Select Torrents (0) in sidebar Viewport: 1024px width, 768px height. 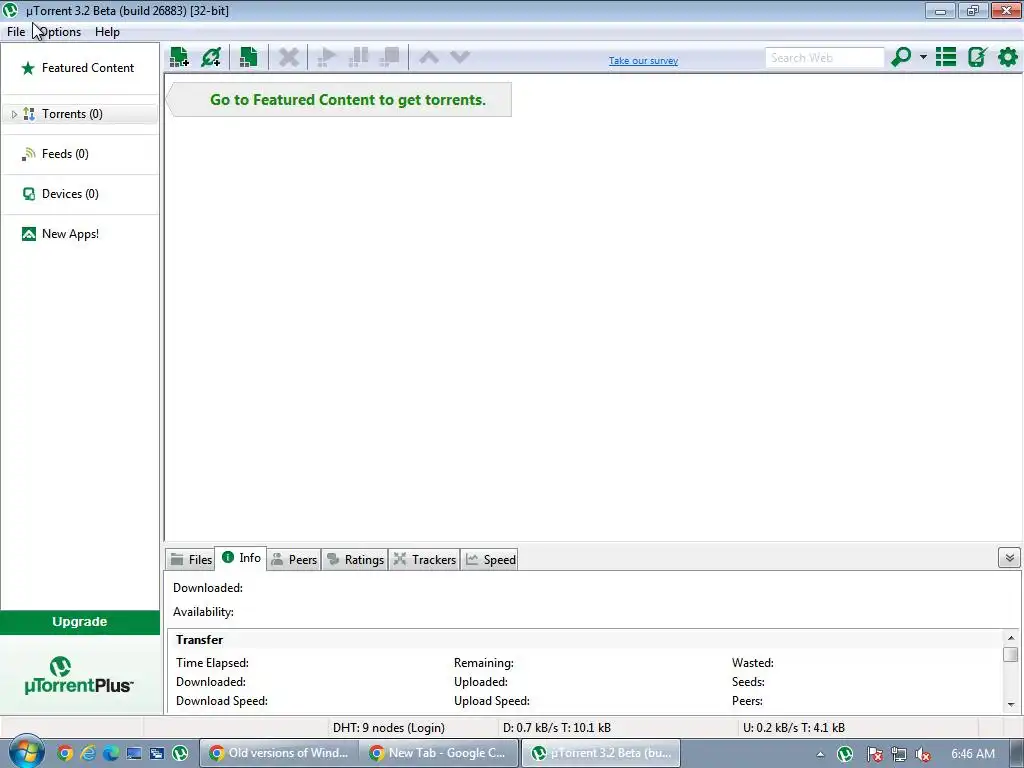pyautogui.click(x=80, y=114)
